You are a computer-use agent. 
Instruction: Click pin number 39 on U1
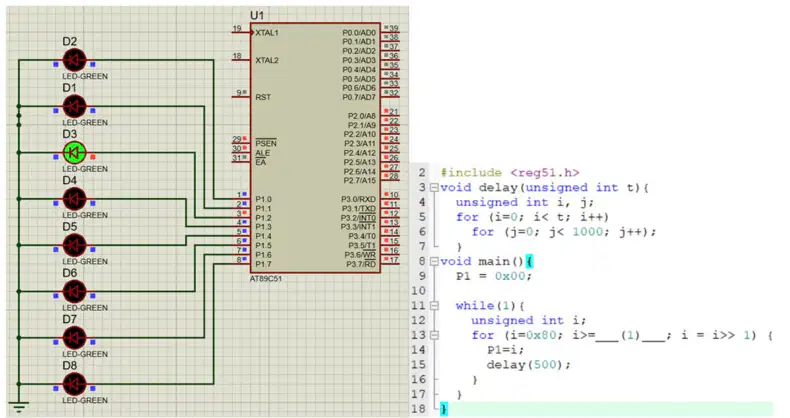(x=393, y=28)
